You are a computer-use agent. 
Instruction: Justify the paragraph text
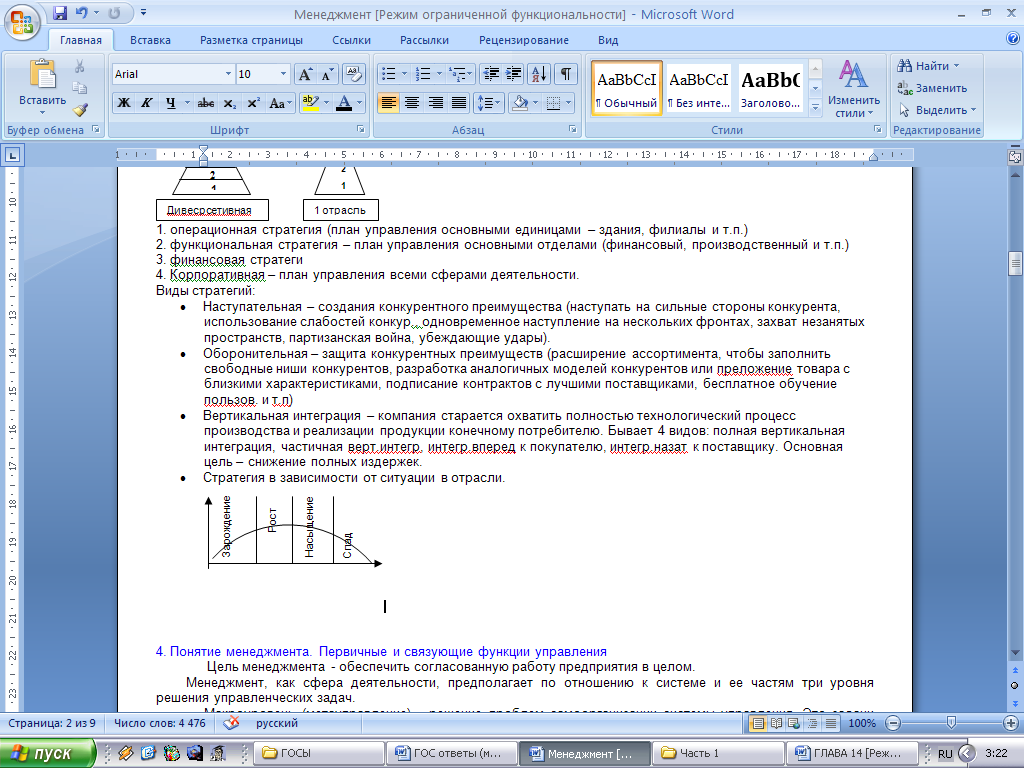click(459, 103)
